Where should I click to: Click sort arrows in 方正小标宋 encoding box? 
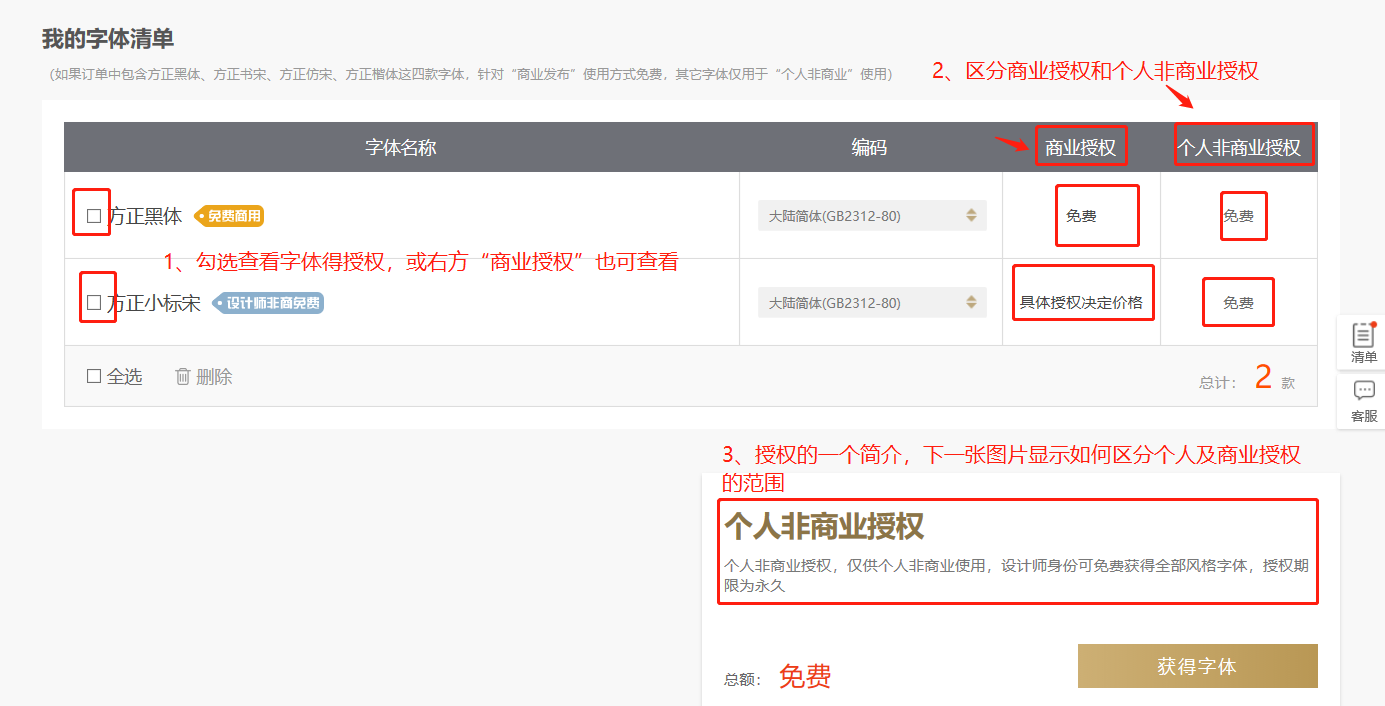[970, 302]
